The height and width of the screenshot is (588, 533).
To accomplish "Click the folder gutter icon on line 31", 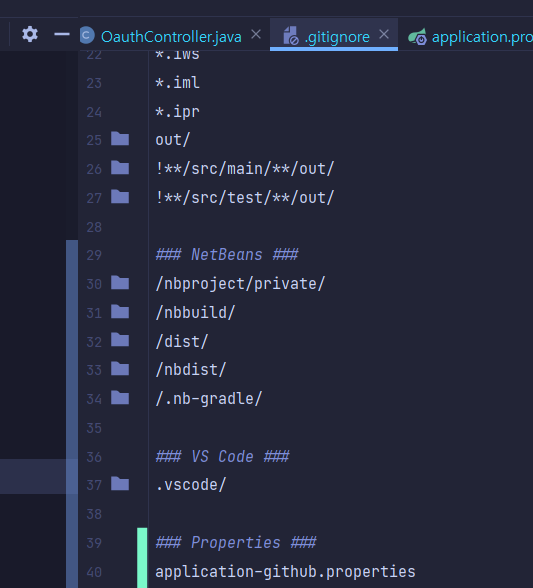I will (x=120, y=312).
